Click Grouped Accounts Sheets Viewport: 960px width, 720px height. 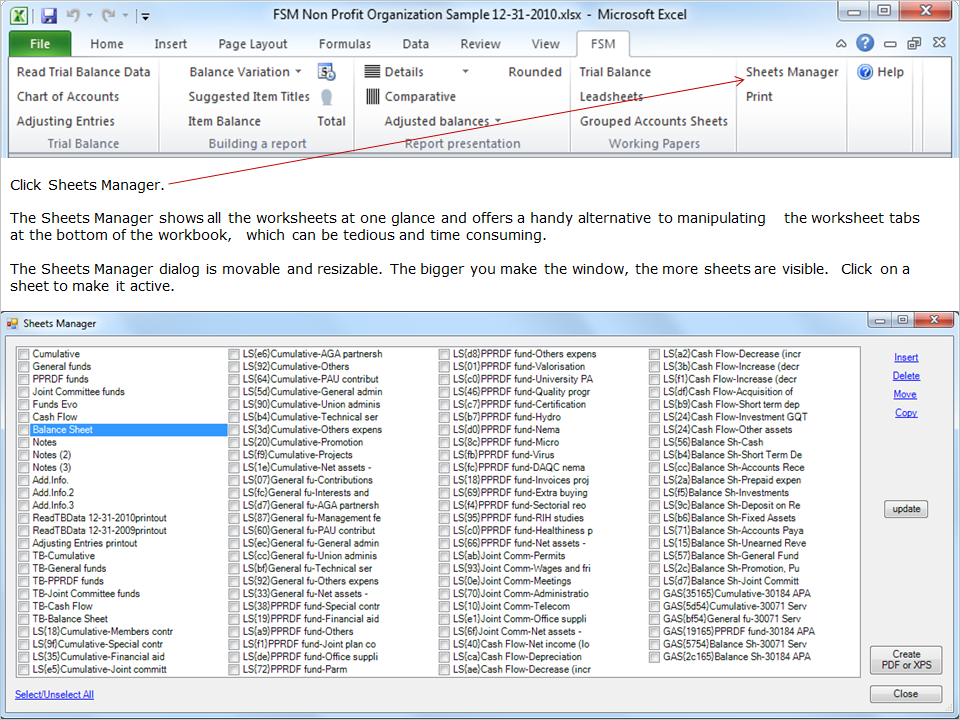(654, 121)
